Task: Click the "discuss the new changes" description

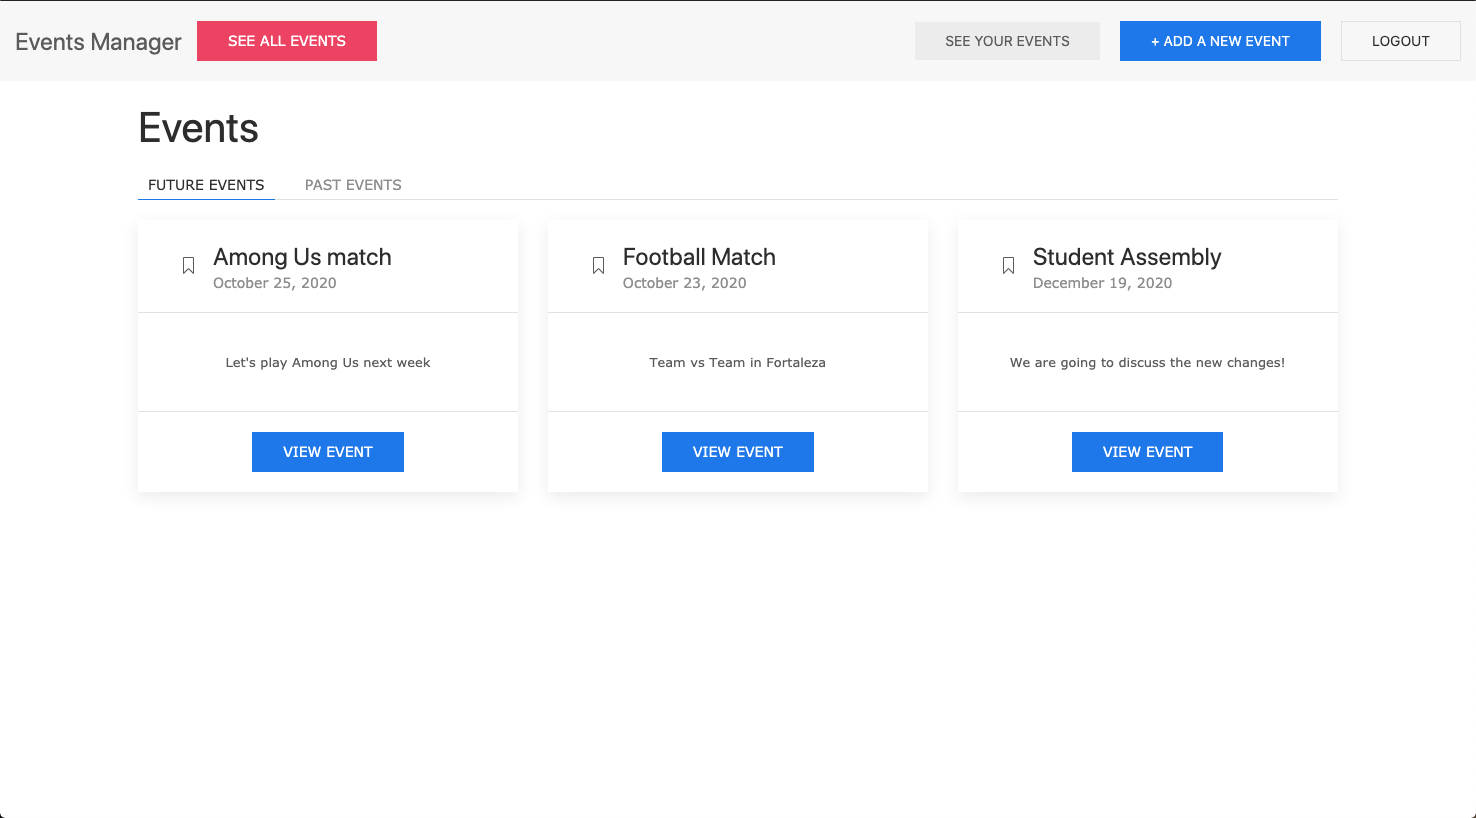Action: (1147, 363)
